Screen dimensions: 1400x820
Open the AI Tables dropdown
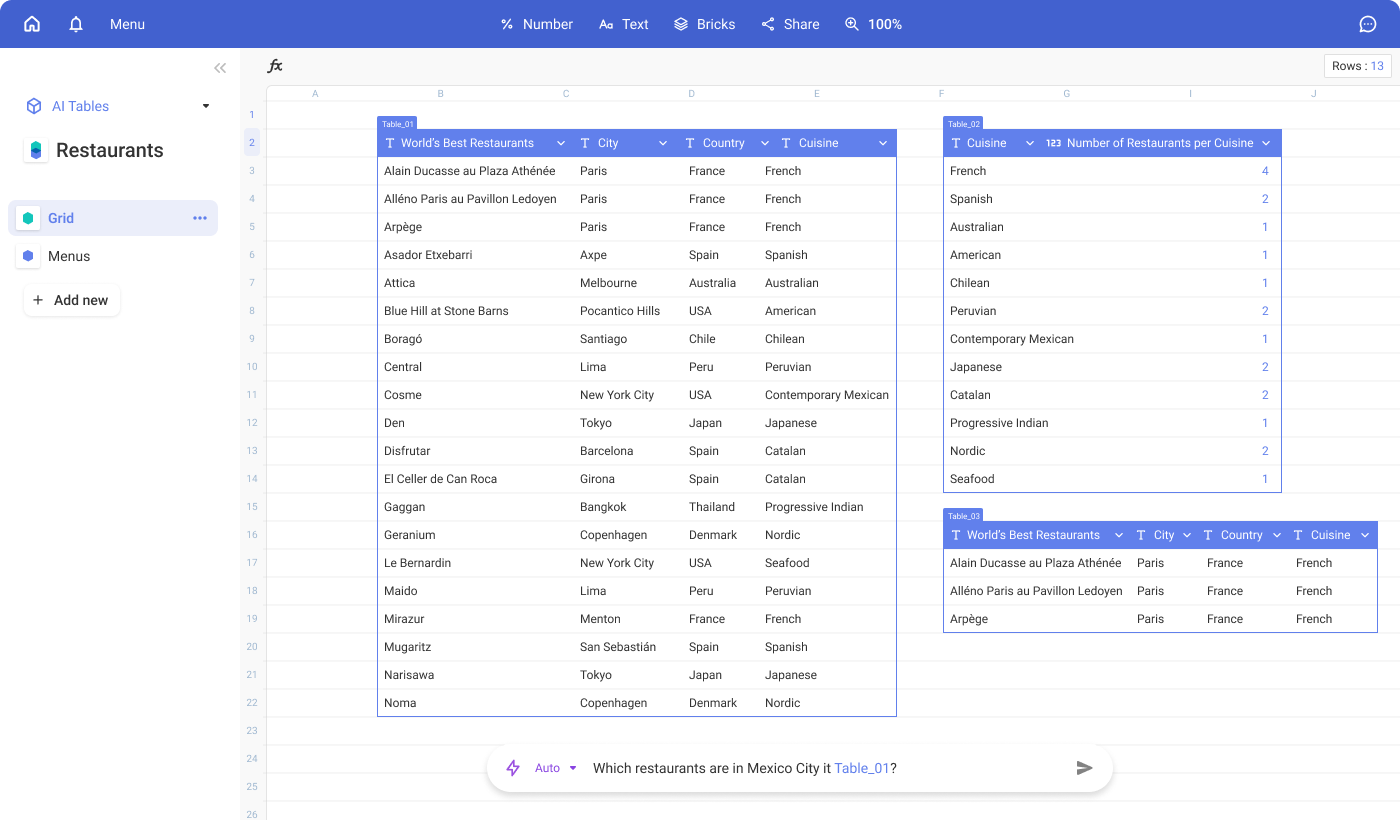point(205,106)
